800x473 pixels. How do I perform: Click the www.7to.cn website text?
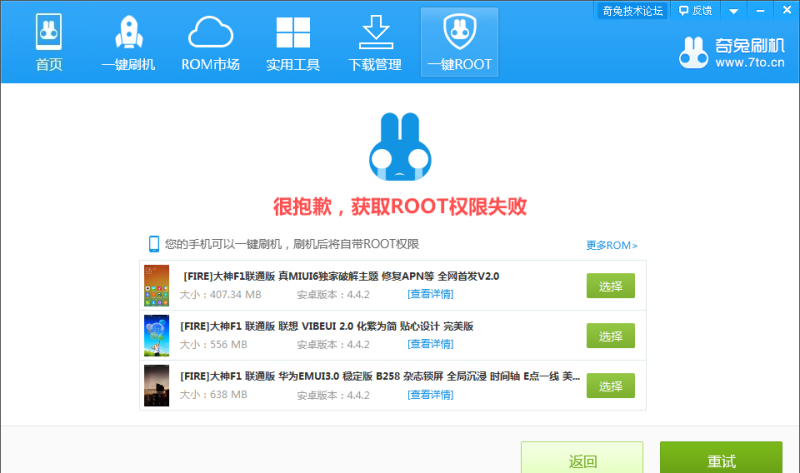[749, 63]
